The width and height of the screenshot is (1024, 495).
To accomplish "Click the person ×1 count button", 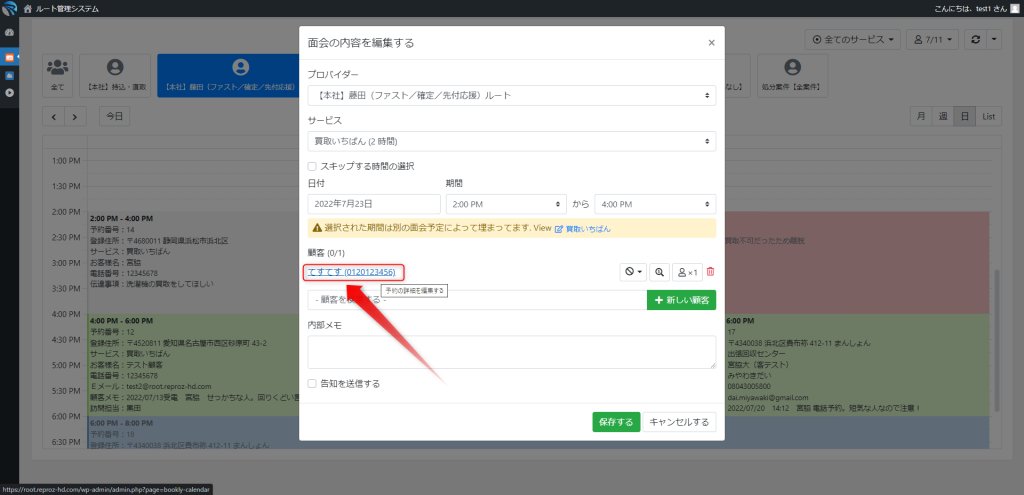I will point(687,272).
